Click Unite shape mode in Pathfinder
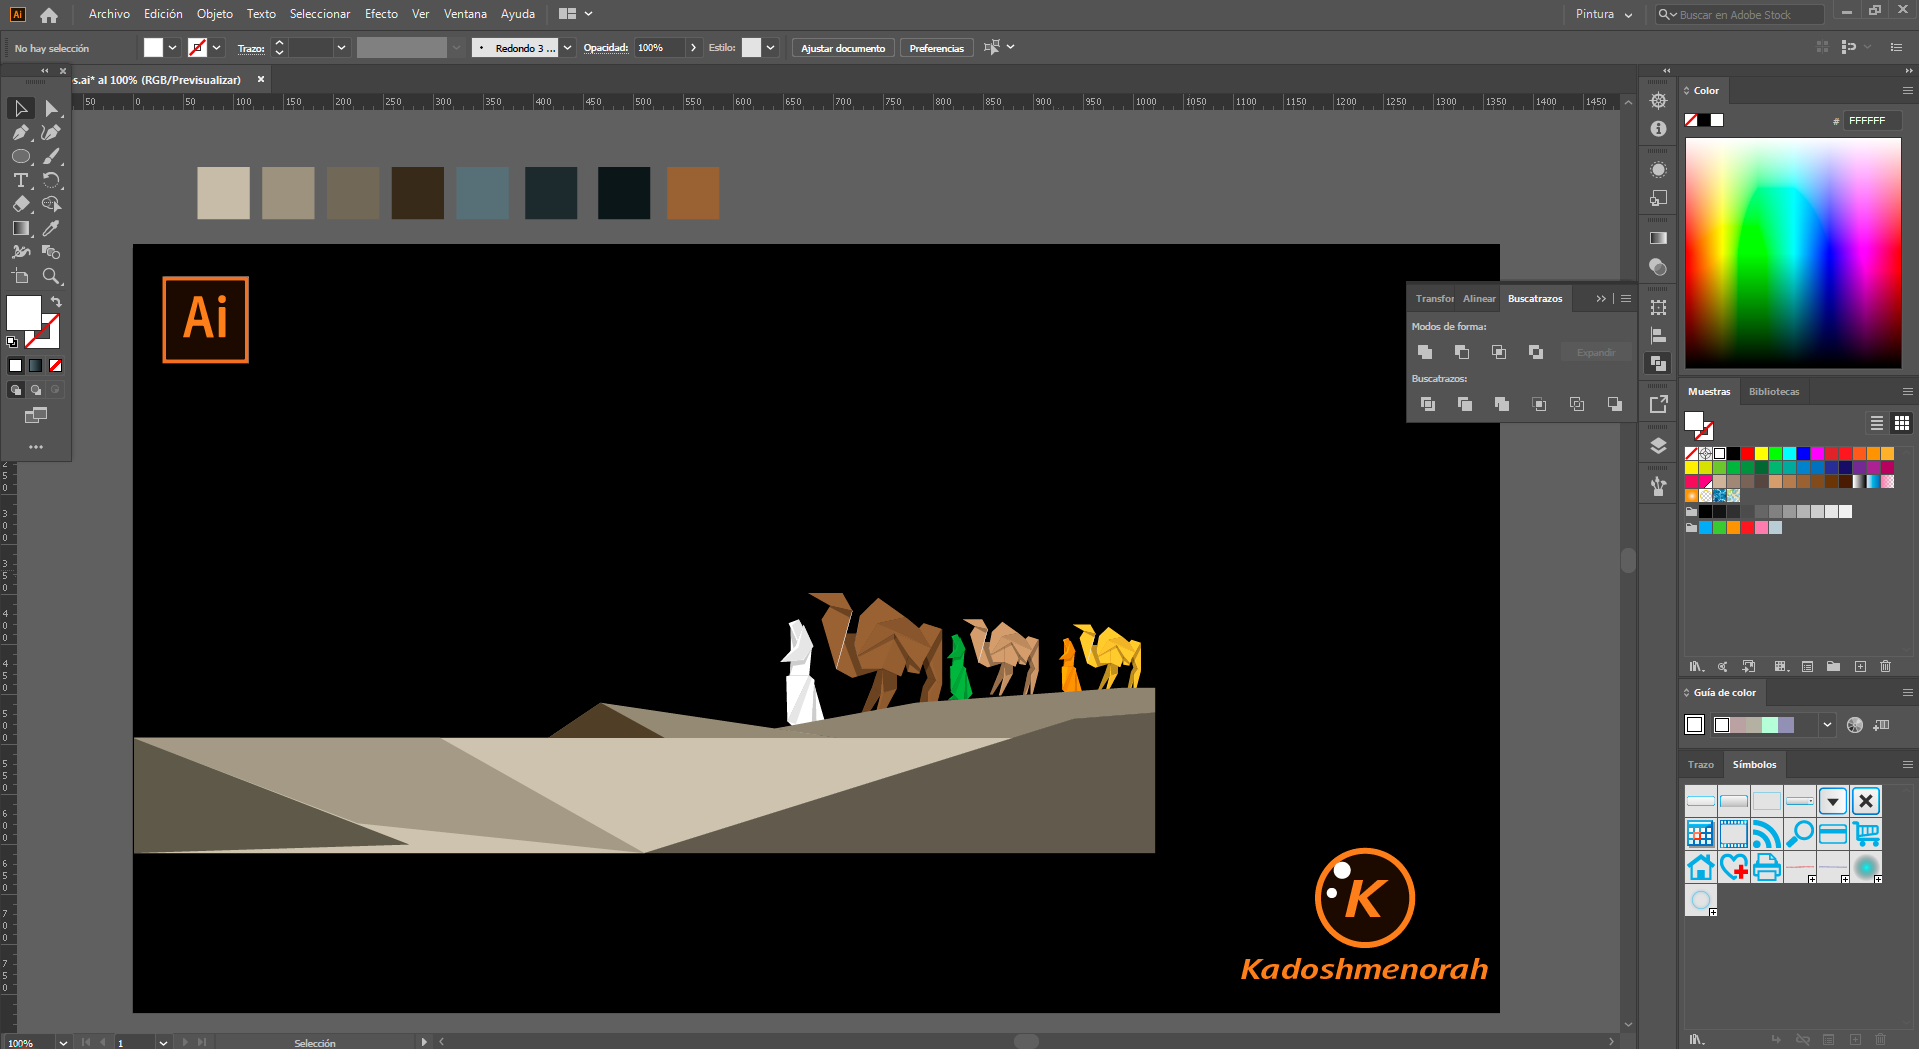 (x=1425, y=352)
